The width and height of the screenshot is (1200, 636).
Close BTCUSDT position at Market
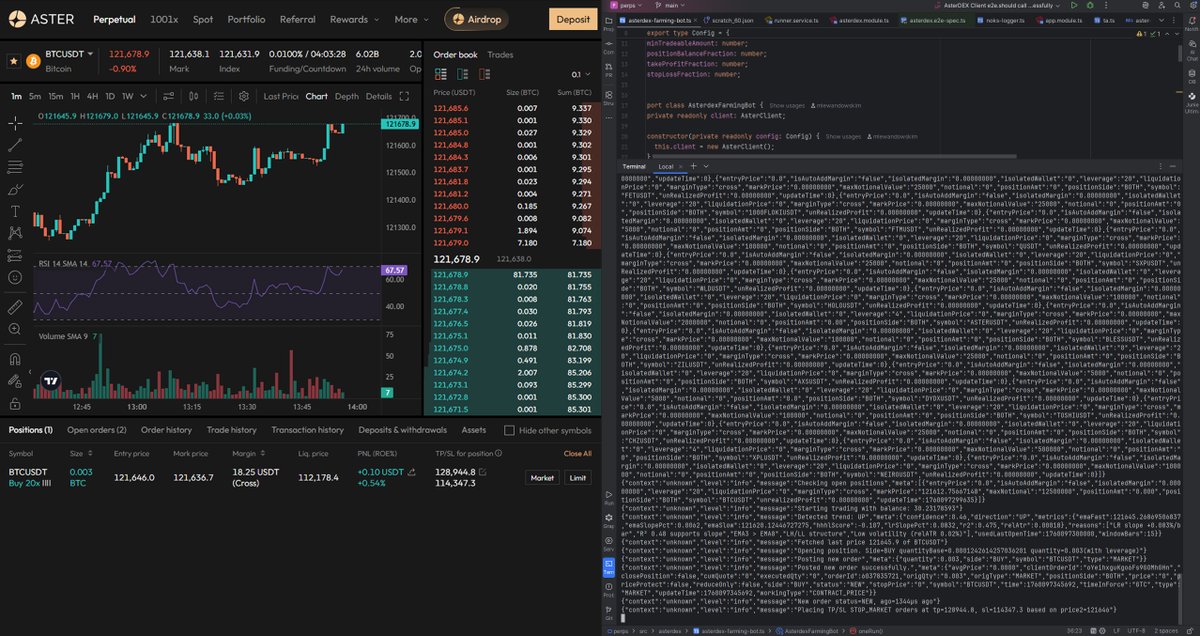pyautogui.click(x=542, y=478)
